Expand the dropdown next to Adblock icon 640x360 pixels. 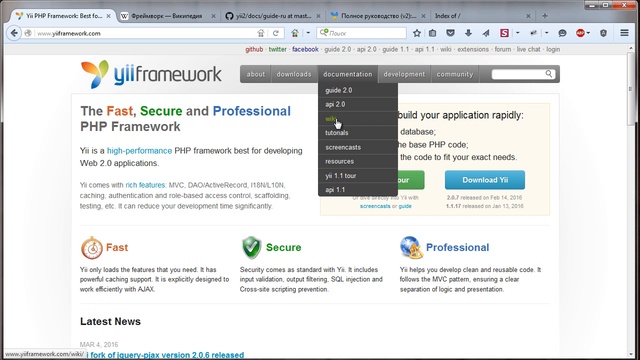(588, 33)
